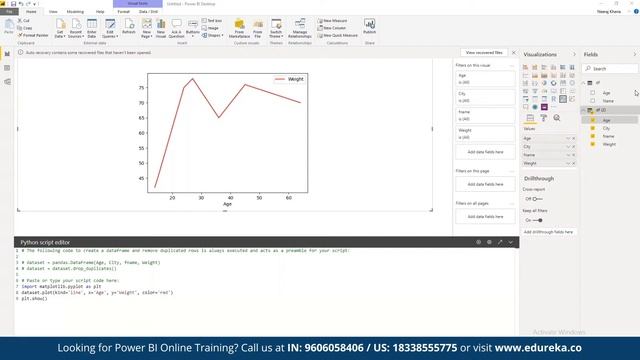Click New Measure
The image size is (640, 360).
click(x=332, y=20)
